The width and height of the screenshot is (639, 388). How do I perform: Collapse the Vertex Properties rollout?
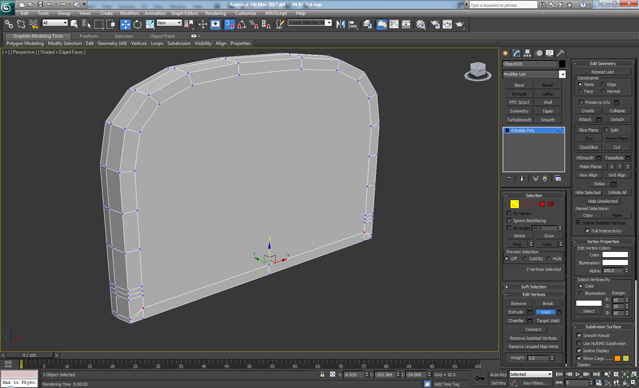pos(603,242)
